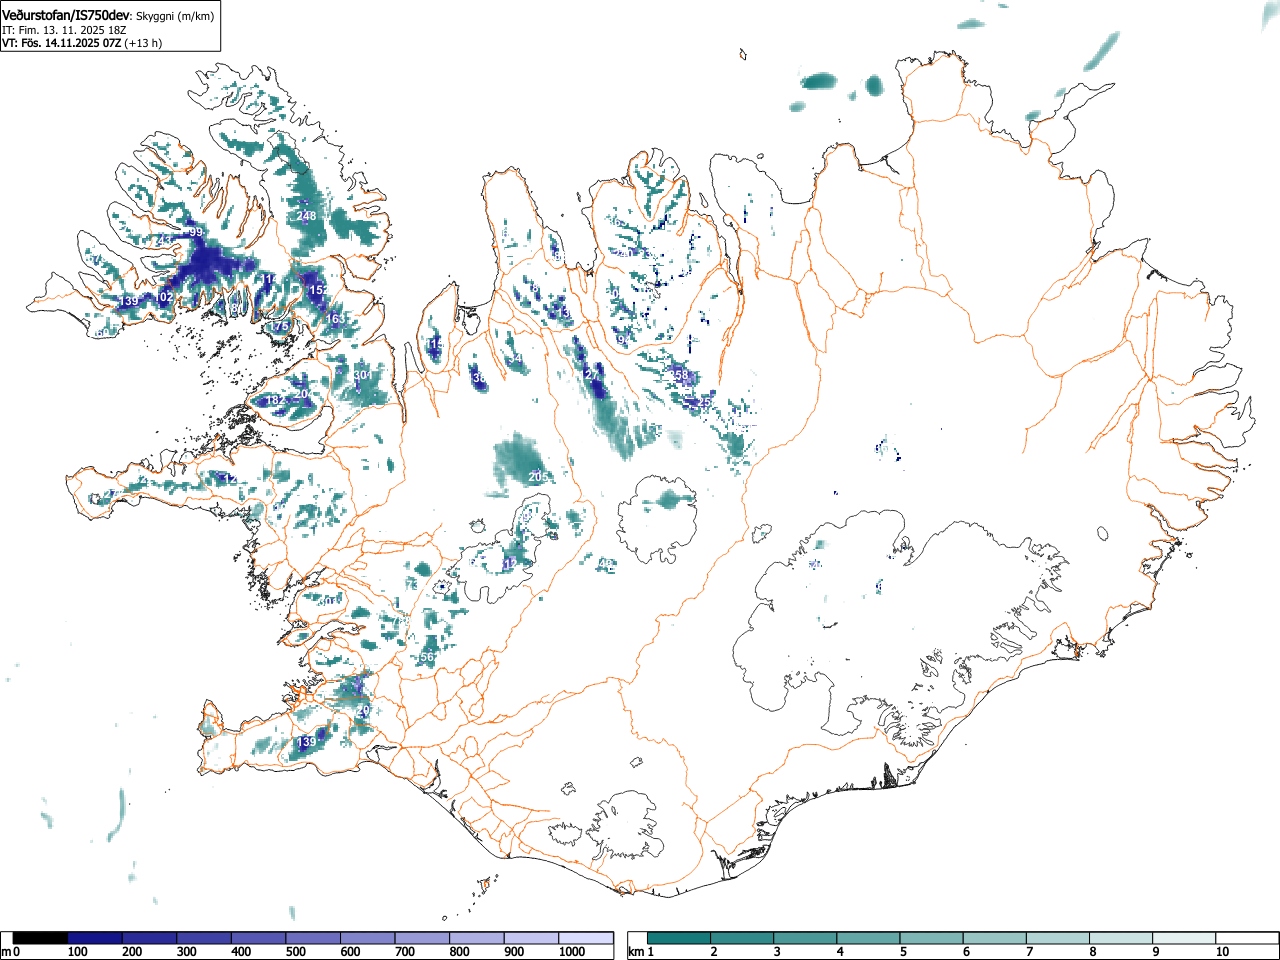Click the 175 visibility value label
The height and width of the screenshot is (960, 1280).
[280, 327]
